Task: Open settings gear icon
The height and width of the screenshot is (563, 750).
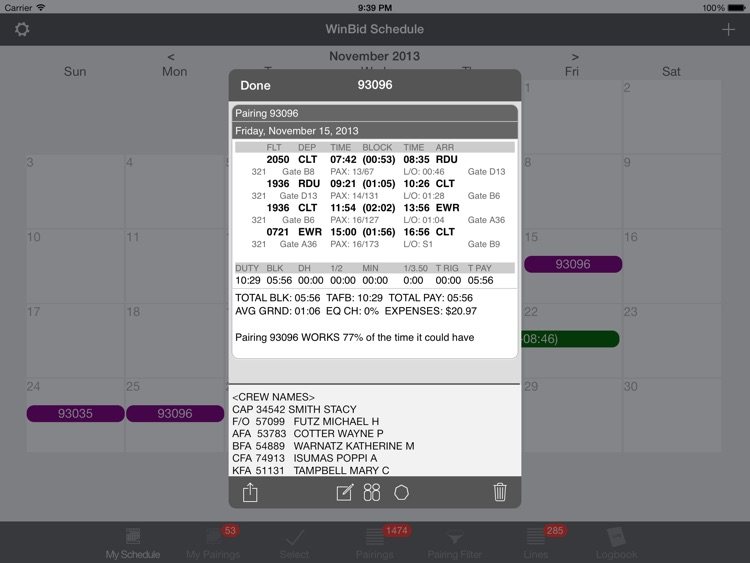Action: click(x=22, y=29)
